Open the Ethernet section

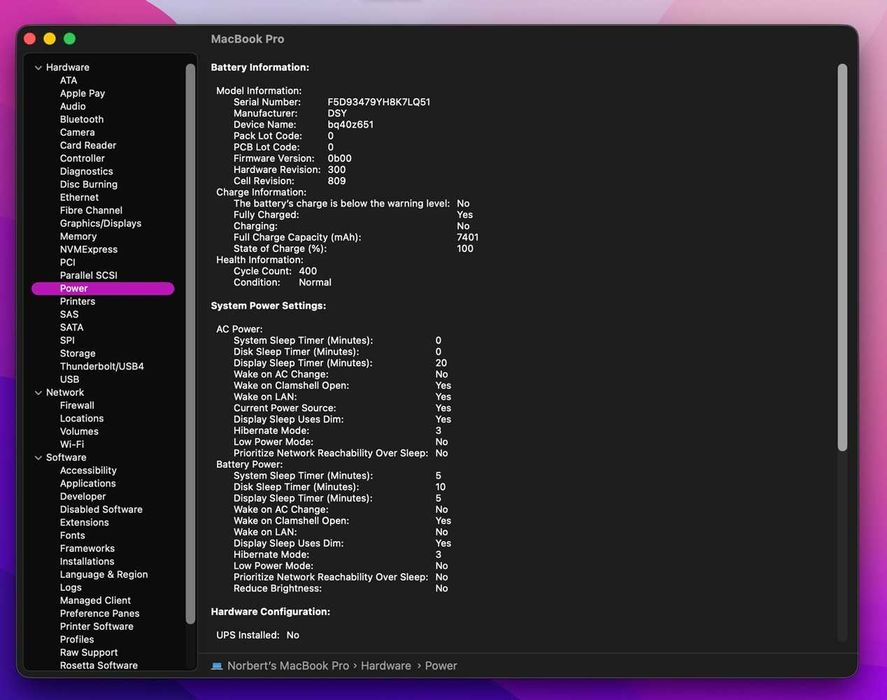point(79,197)
